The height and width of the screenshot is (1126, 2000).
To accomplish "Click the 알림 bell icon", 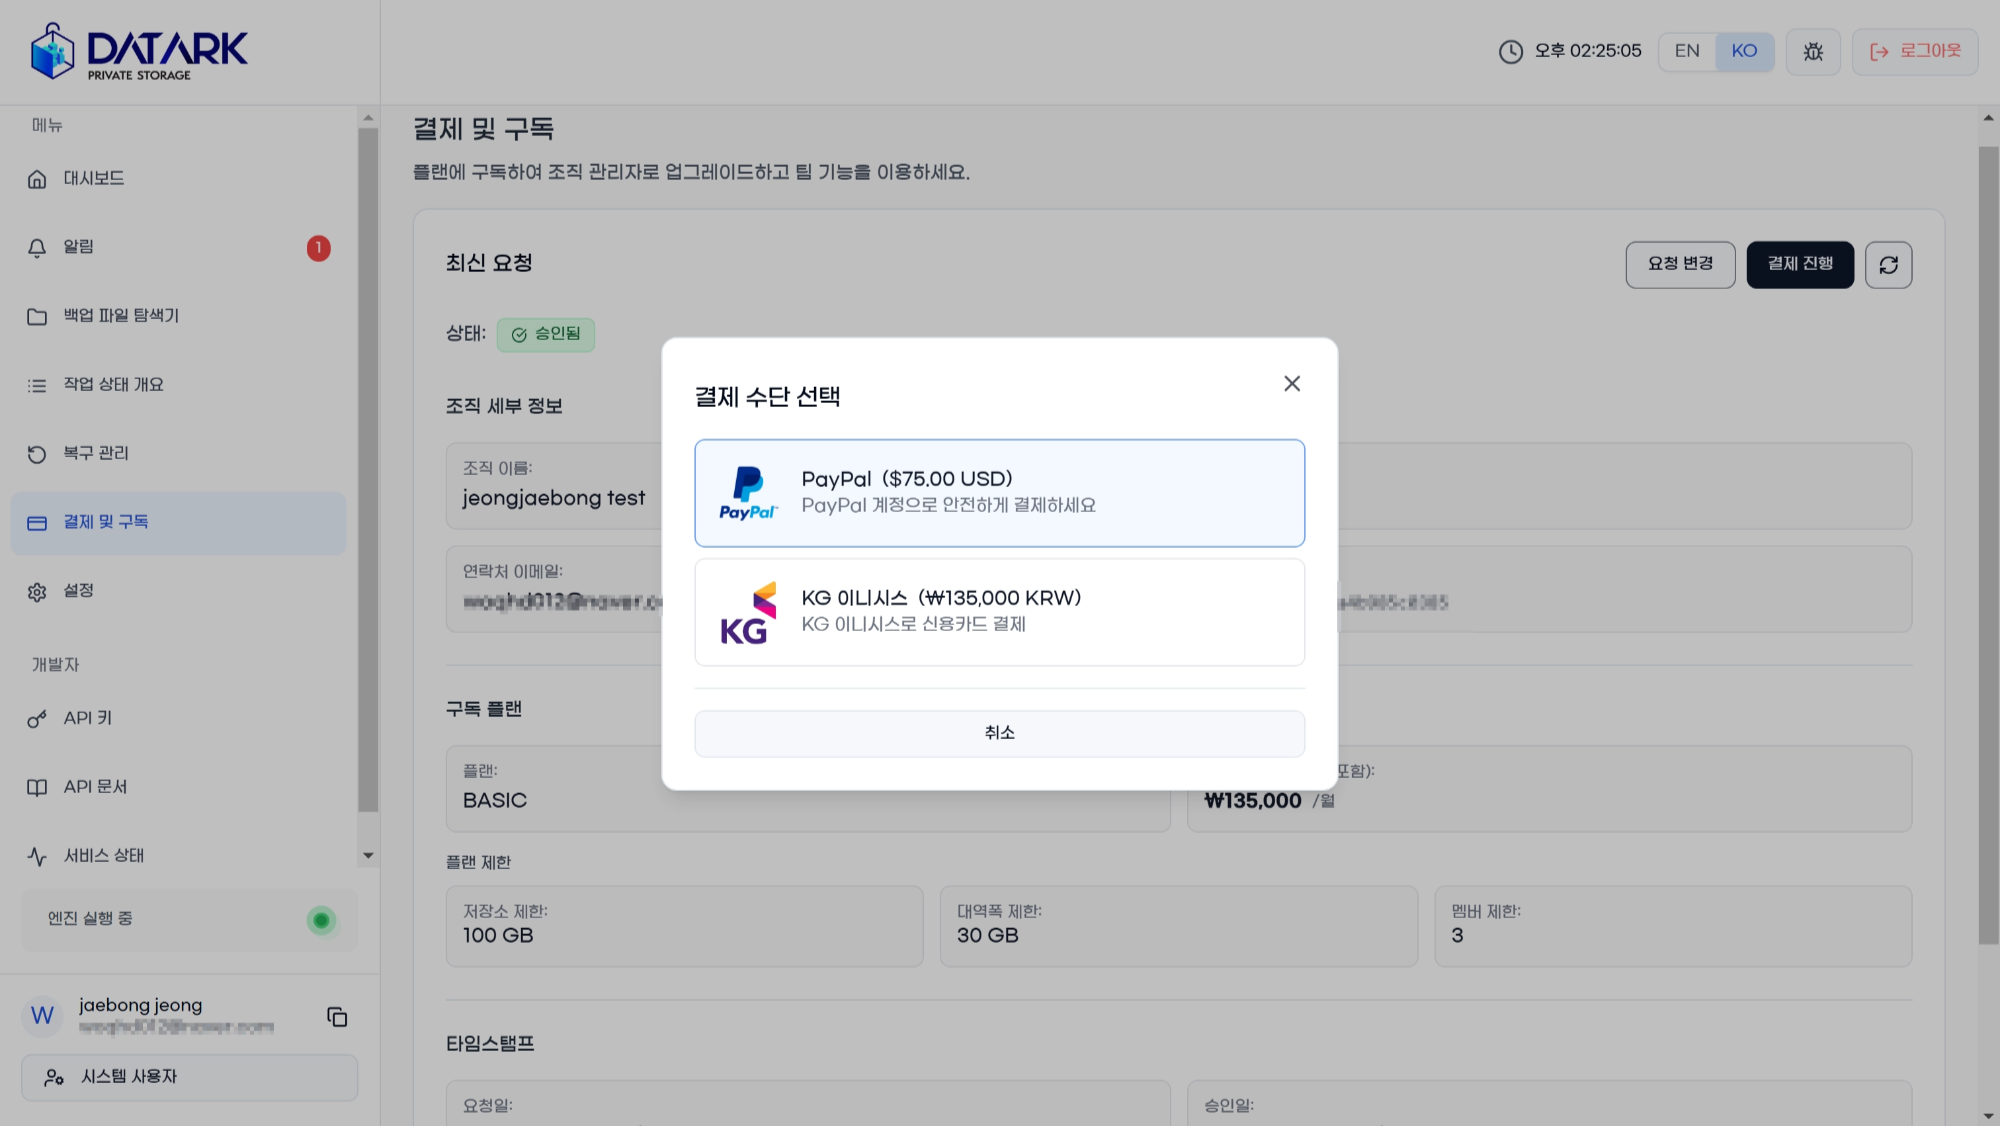I will 37,248.
